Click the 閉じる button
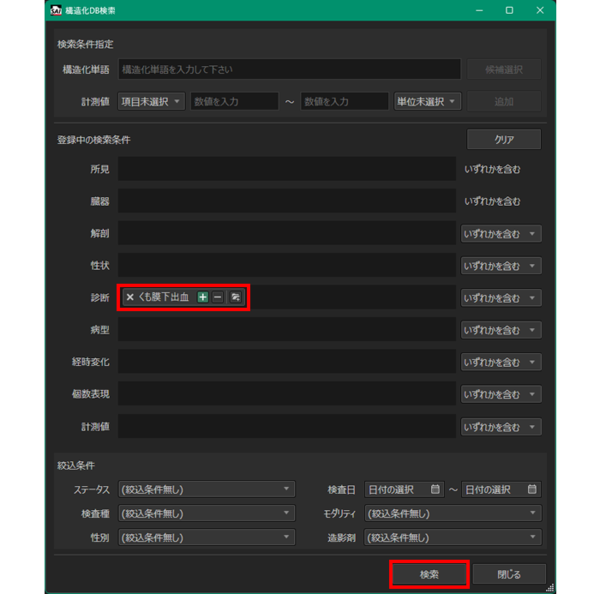The width and height of the screenshot is (600, 594). [509, 574]
